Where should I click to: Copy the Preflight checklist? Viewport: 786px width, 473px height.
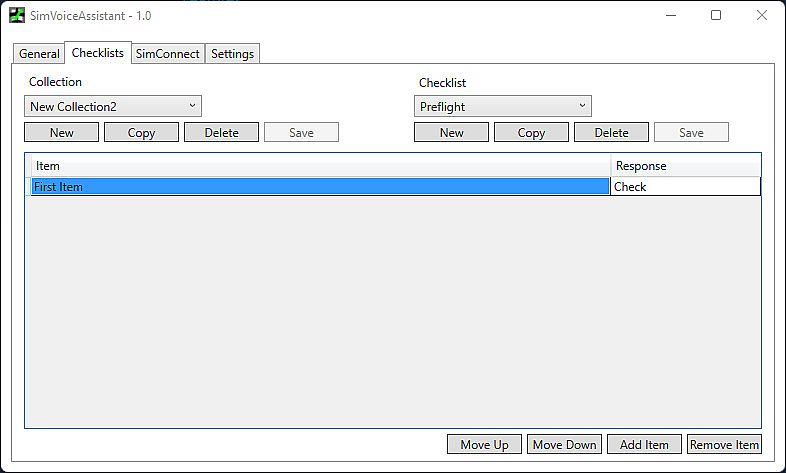pyautogui.click(x=531, y=132)
